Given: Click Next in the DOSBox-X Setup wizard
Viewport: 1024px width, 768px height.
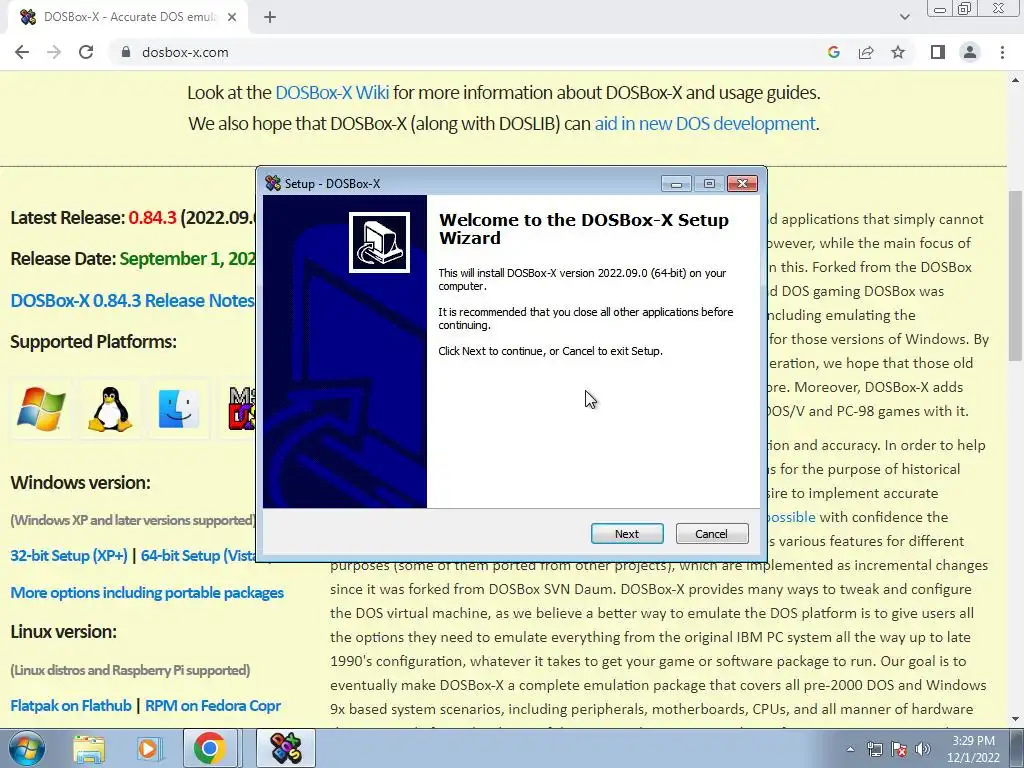Looking at the screenshot, I should (627, 534).
